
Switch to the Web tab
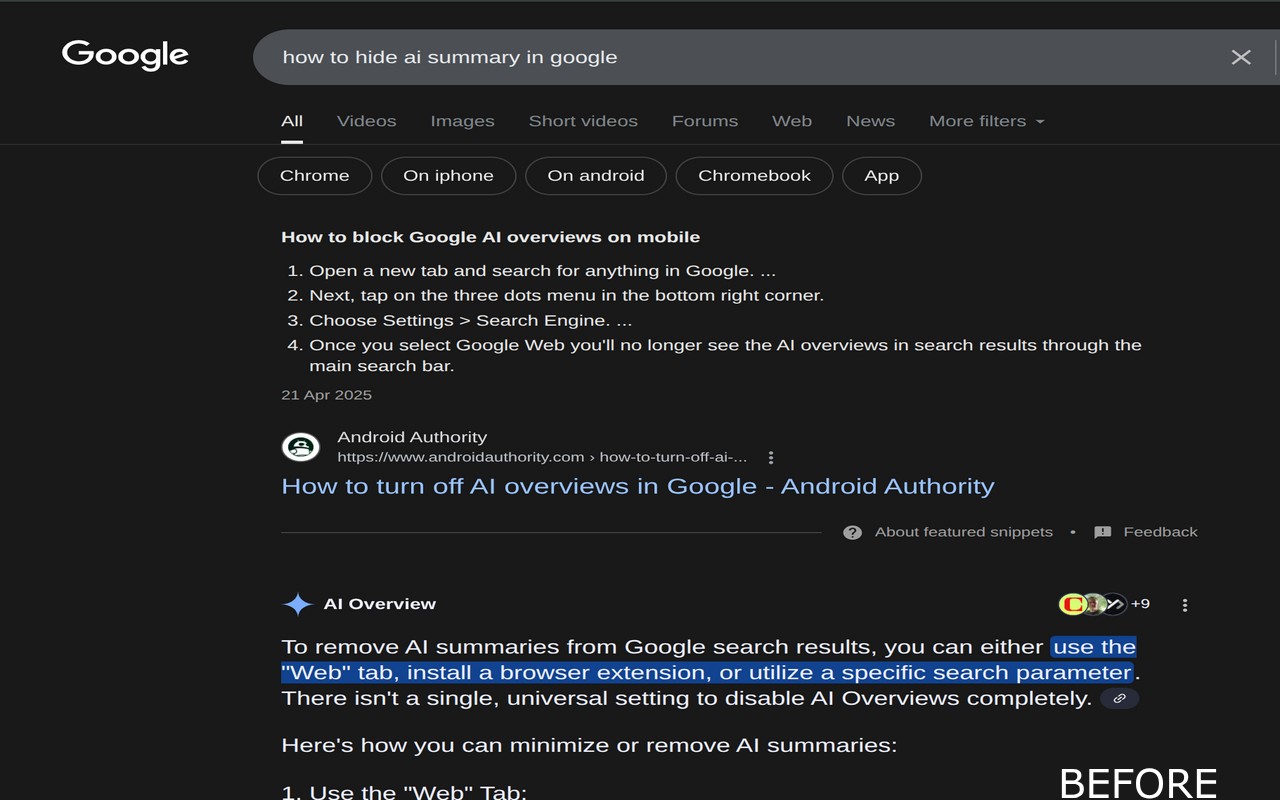792,121
